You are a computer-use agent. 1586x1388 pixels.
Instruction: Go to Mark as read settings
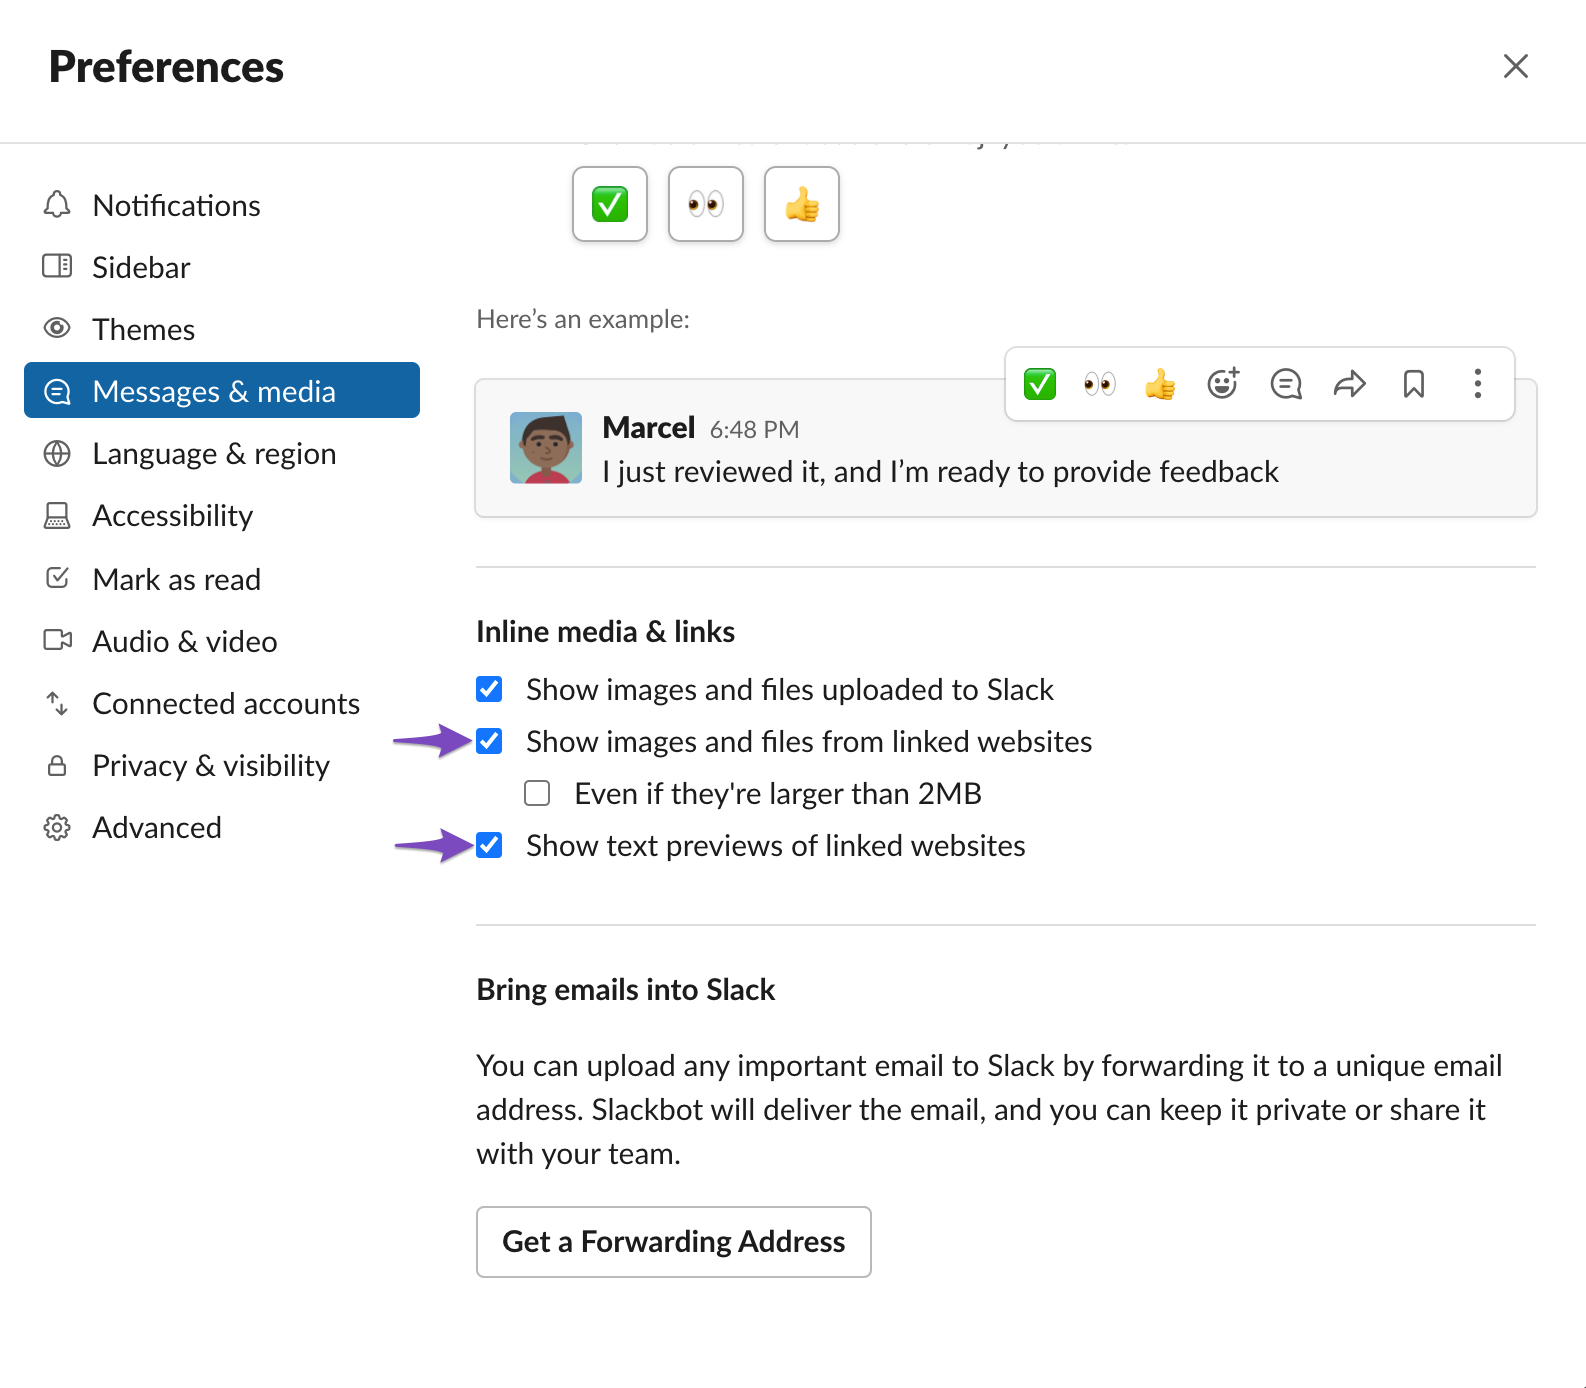click(222, 579)
